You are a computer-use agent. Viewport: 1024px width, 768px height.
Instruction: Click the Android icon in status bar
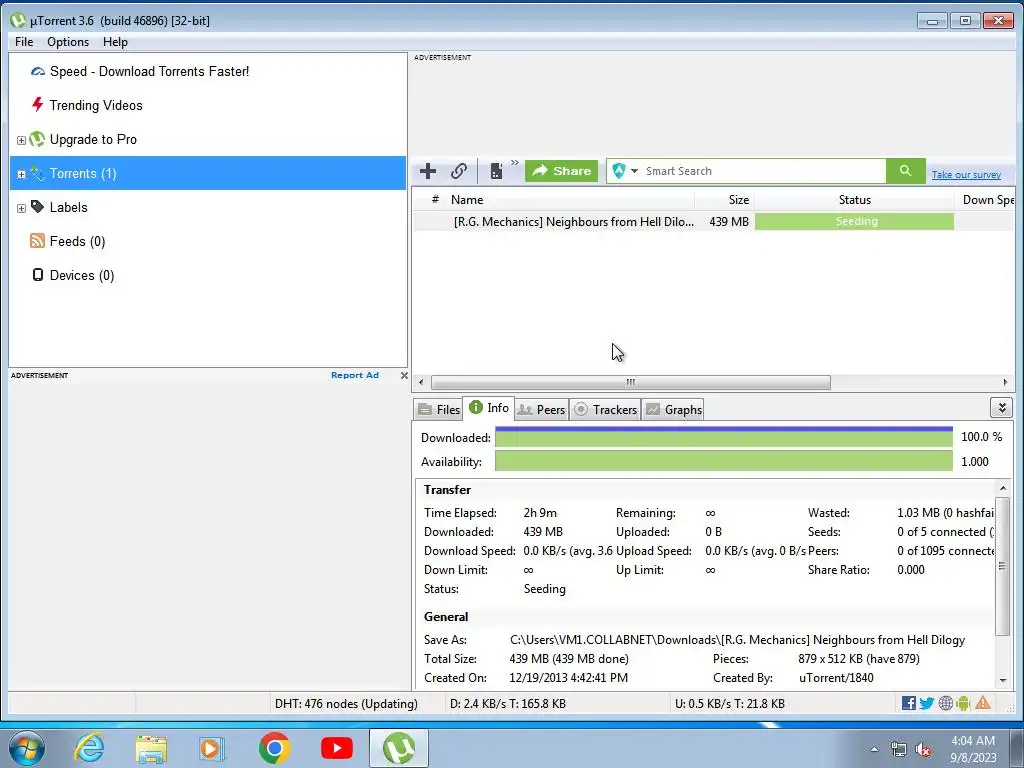(x=963, y=703)
